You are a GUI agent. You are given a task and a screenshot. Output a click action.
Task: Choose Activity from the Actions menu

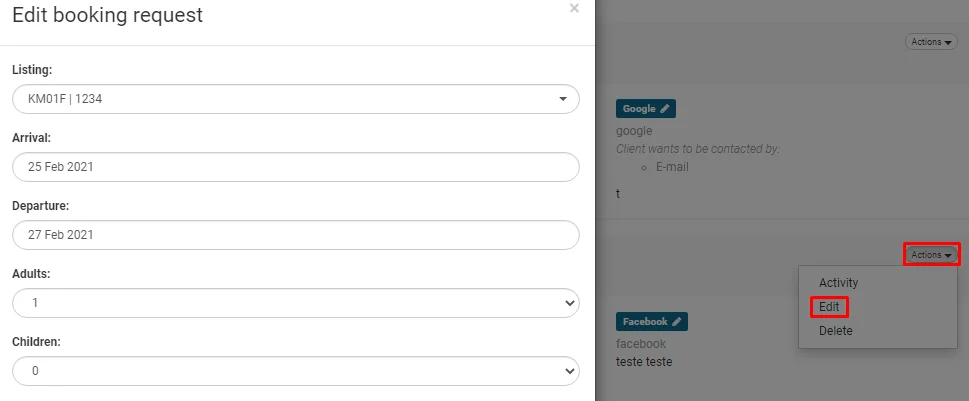click(838, 283)
